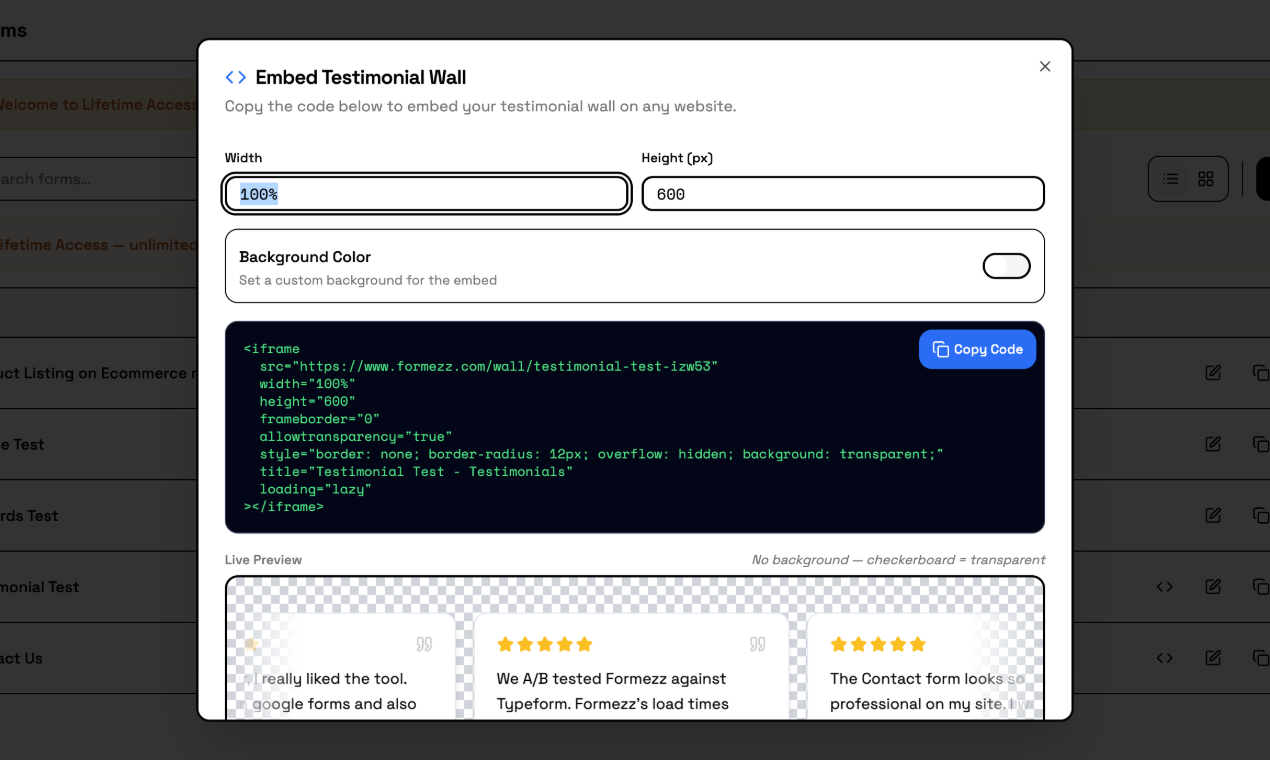
Task: Close the Embed Testimonial Wall dialog
Action: point(1045,66)
